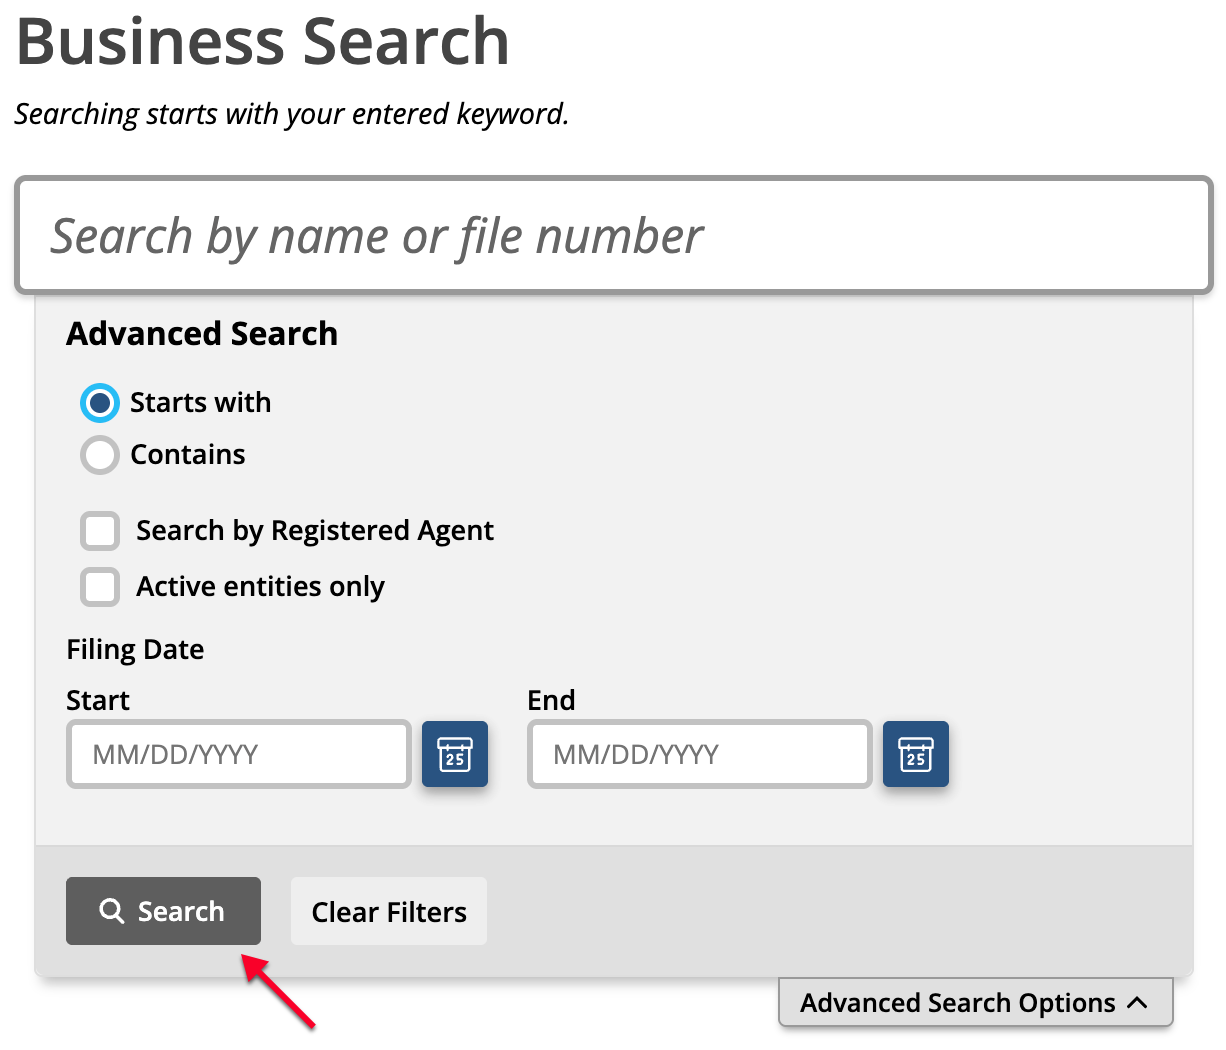The image size is (1226, 1050).
Task: Click the Contains label text
Action: click(188, 454)
